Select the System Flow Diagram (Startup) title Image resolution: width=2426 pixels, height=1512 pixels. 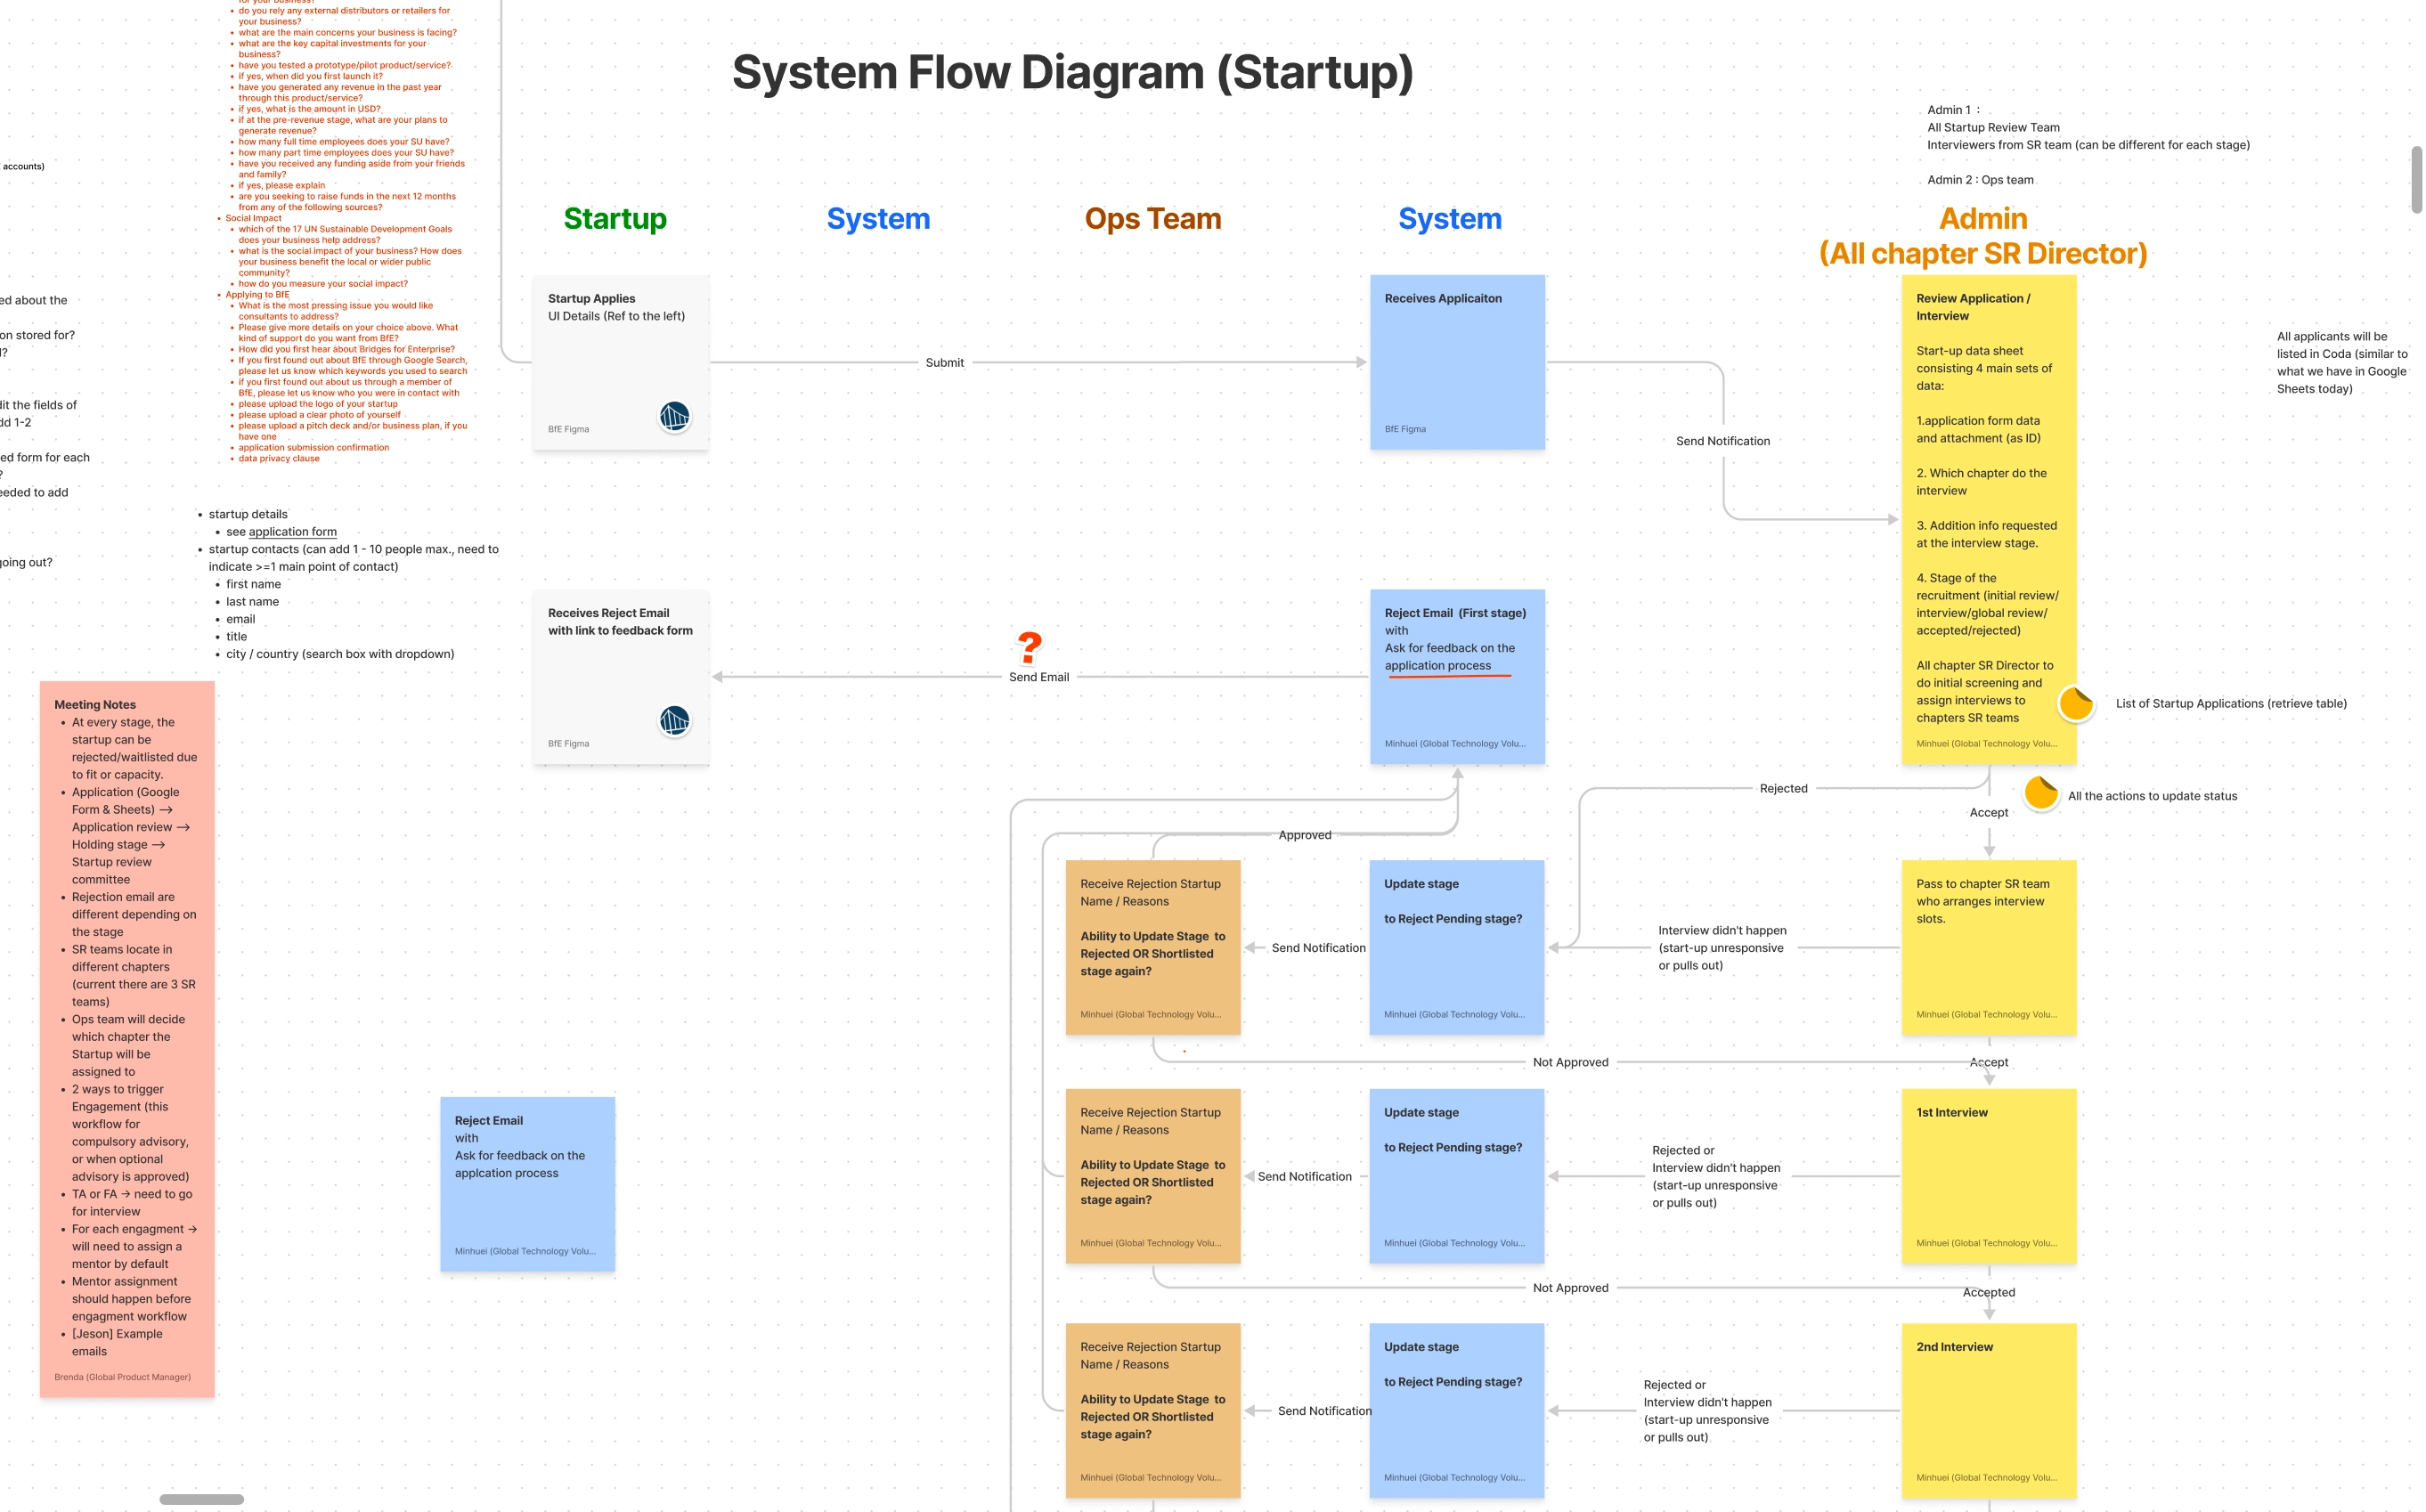[x=1072, y=72]
